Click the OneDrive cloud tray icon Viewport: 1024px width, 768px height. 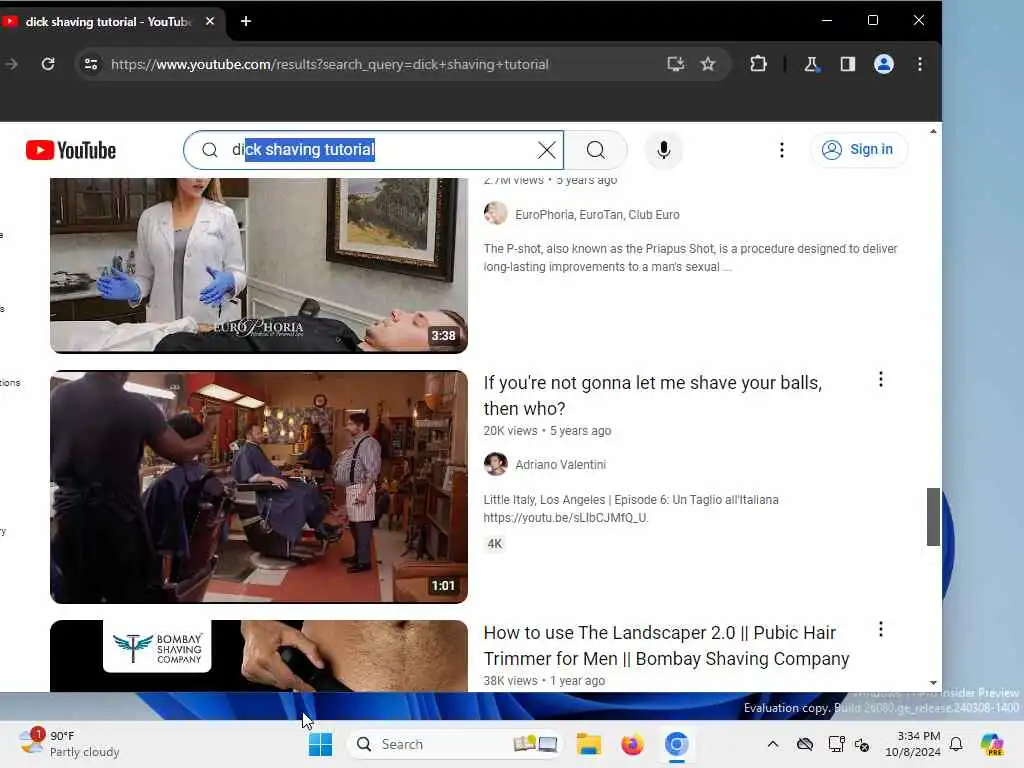[x=805, y=744]
